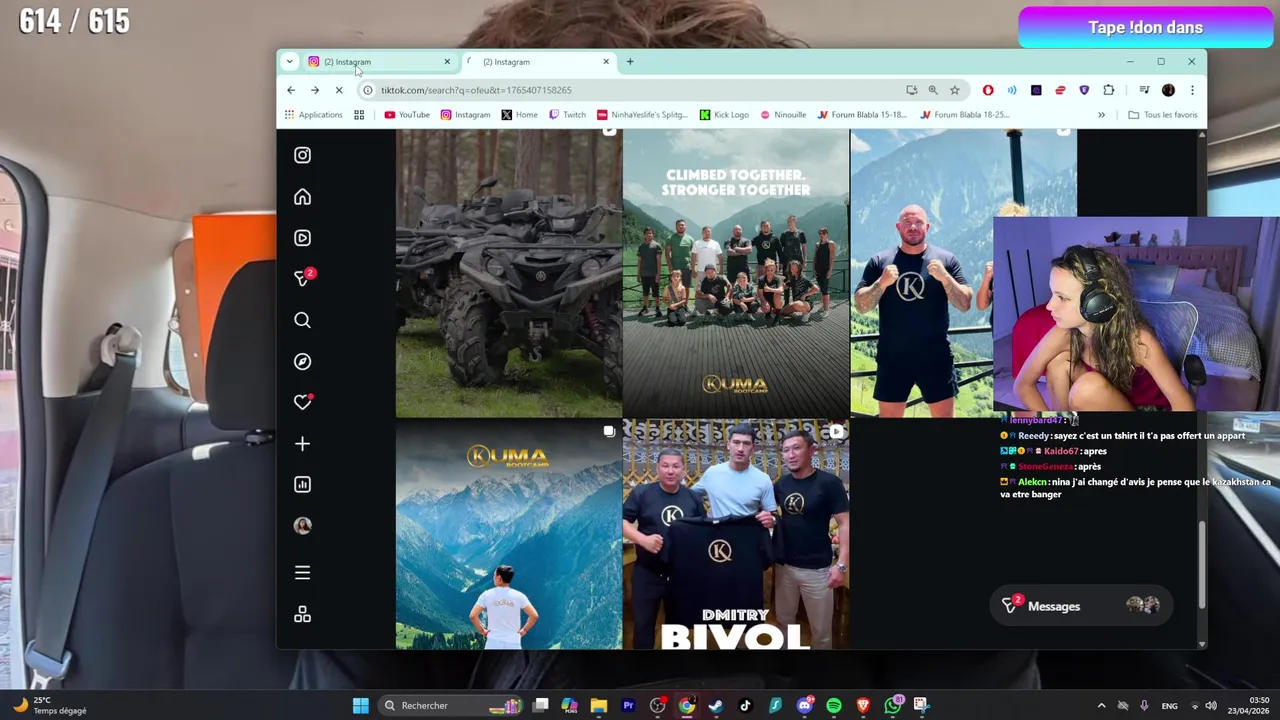Image resolution: width=1280 pixels, height=720 pixels.
Task: Open Steam from the taskbar
Action: (x=716, y=706)
